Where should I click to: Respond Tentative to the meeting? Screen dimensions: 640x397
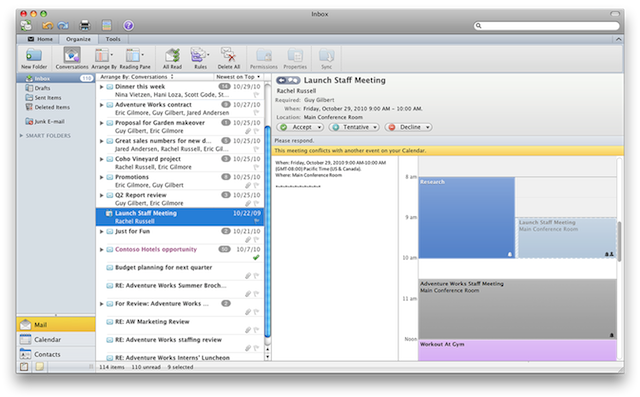click(x=354, y=127)
